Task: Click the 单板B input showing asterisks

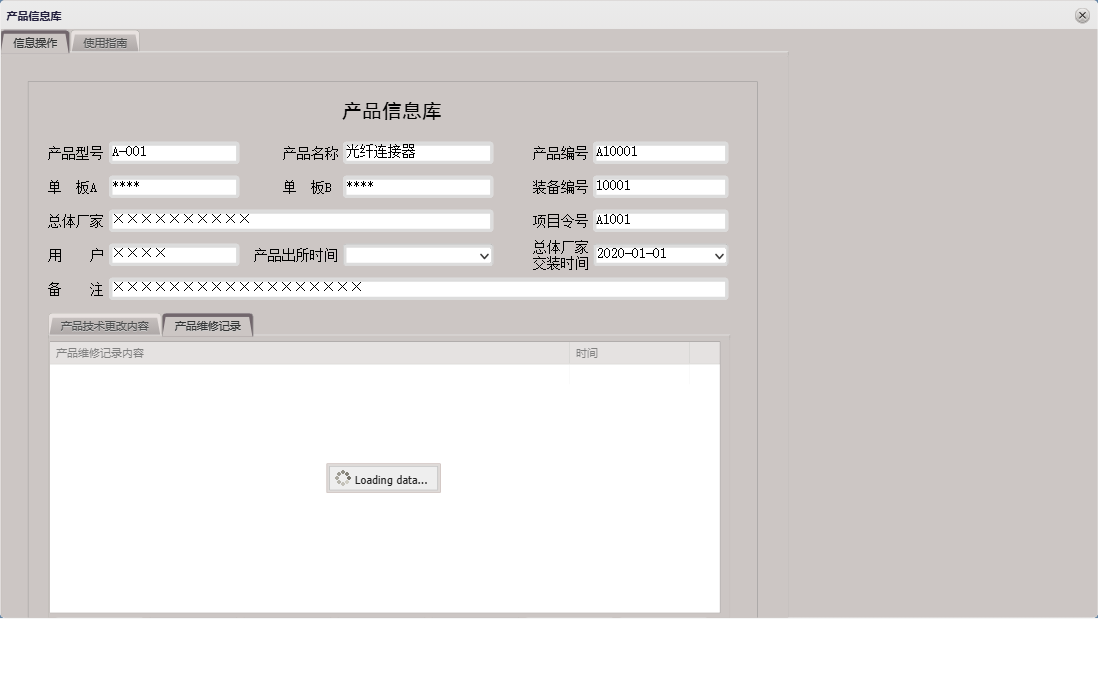Action: (x=418, y=186)
